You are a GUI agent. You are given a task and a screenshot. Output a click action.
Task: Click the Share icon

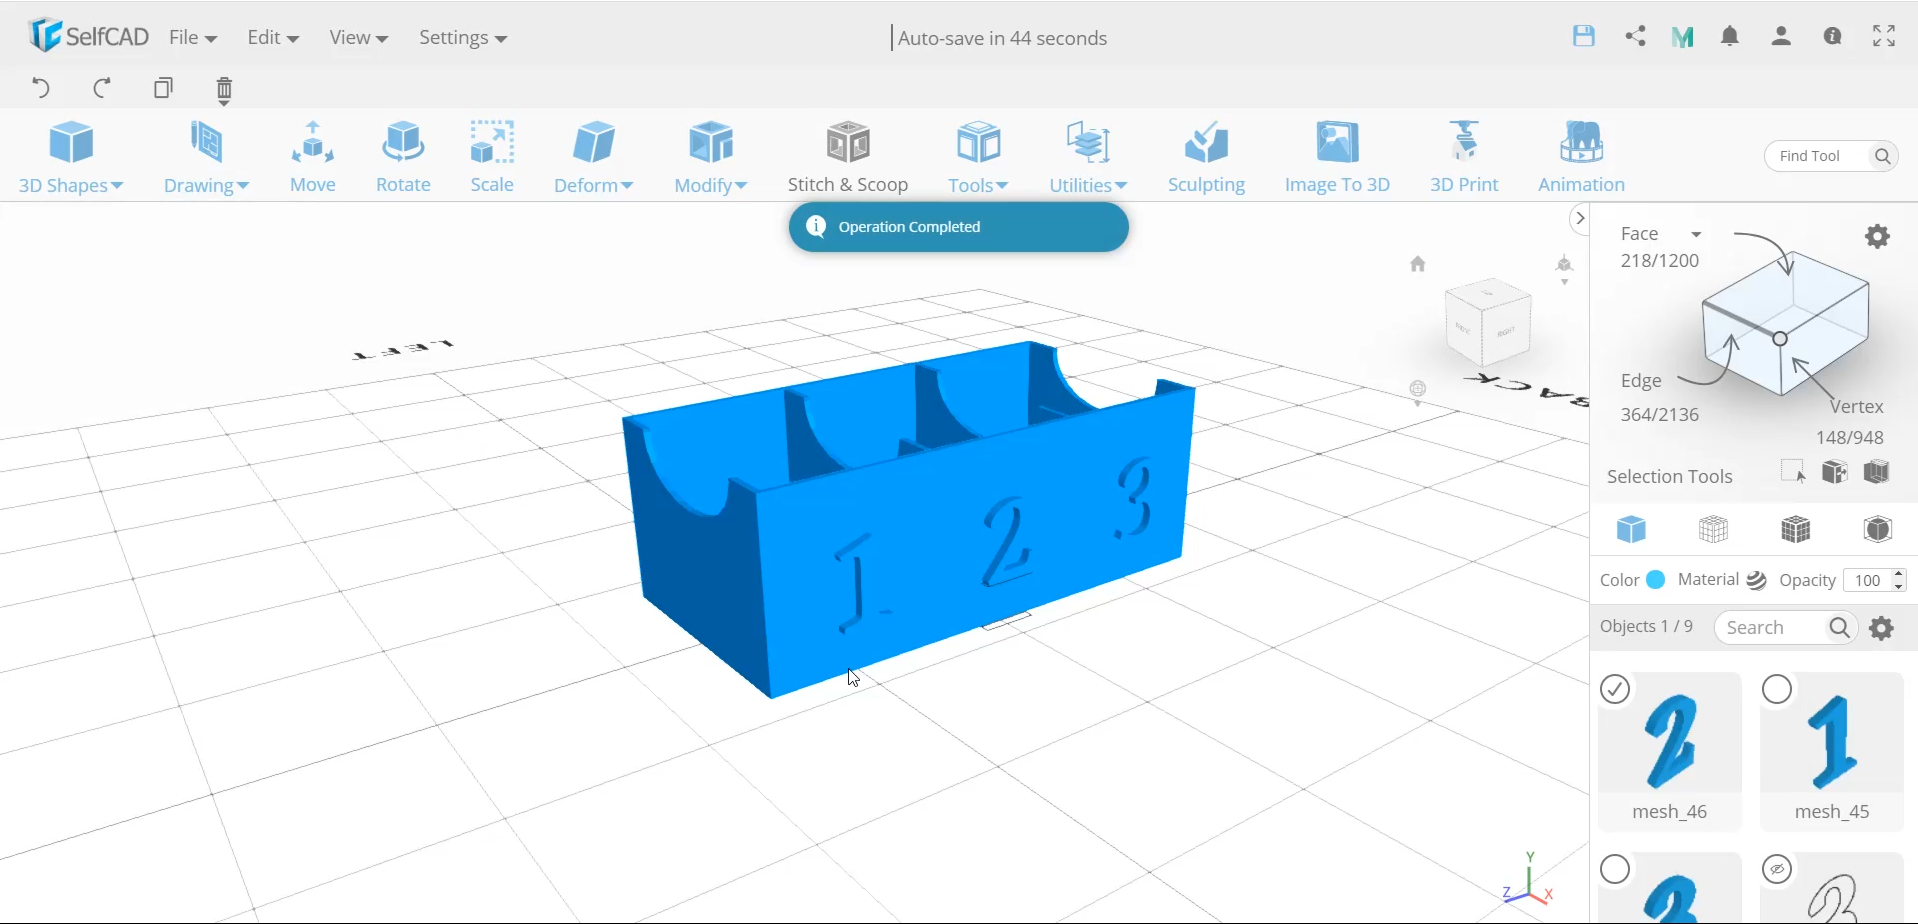[x=1636, y=36]
